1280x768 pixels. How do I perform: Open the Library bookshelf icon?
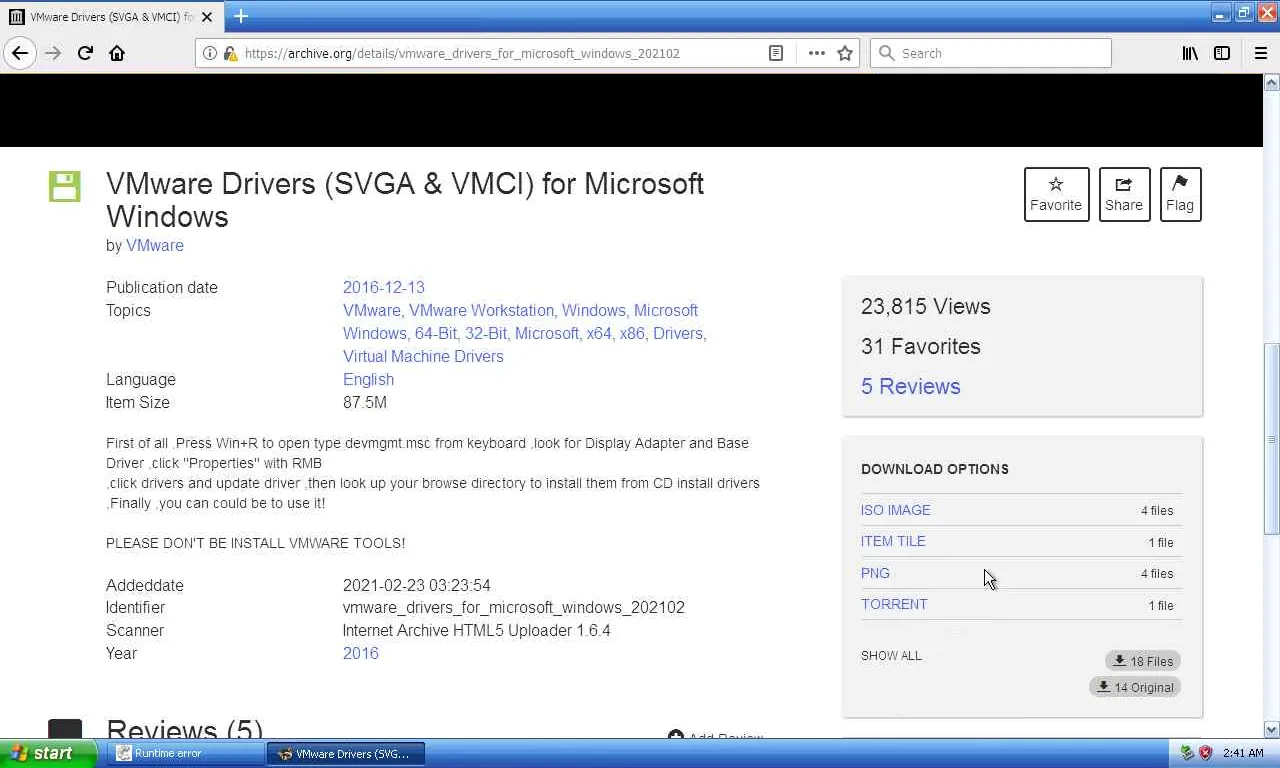coord(1190,53)
